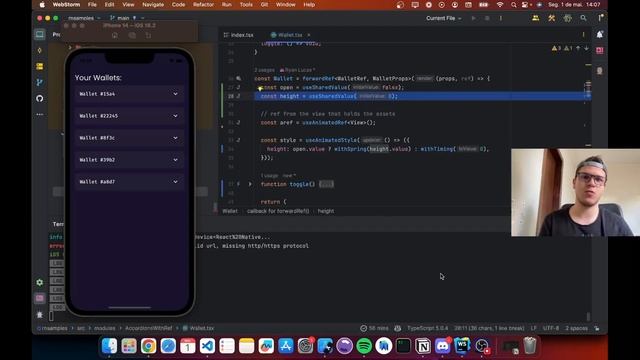The width and height of the screenshot is (640, 360).
Task: Click the Run button in WebStorm toolbar
Action: coord(473,18)
